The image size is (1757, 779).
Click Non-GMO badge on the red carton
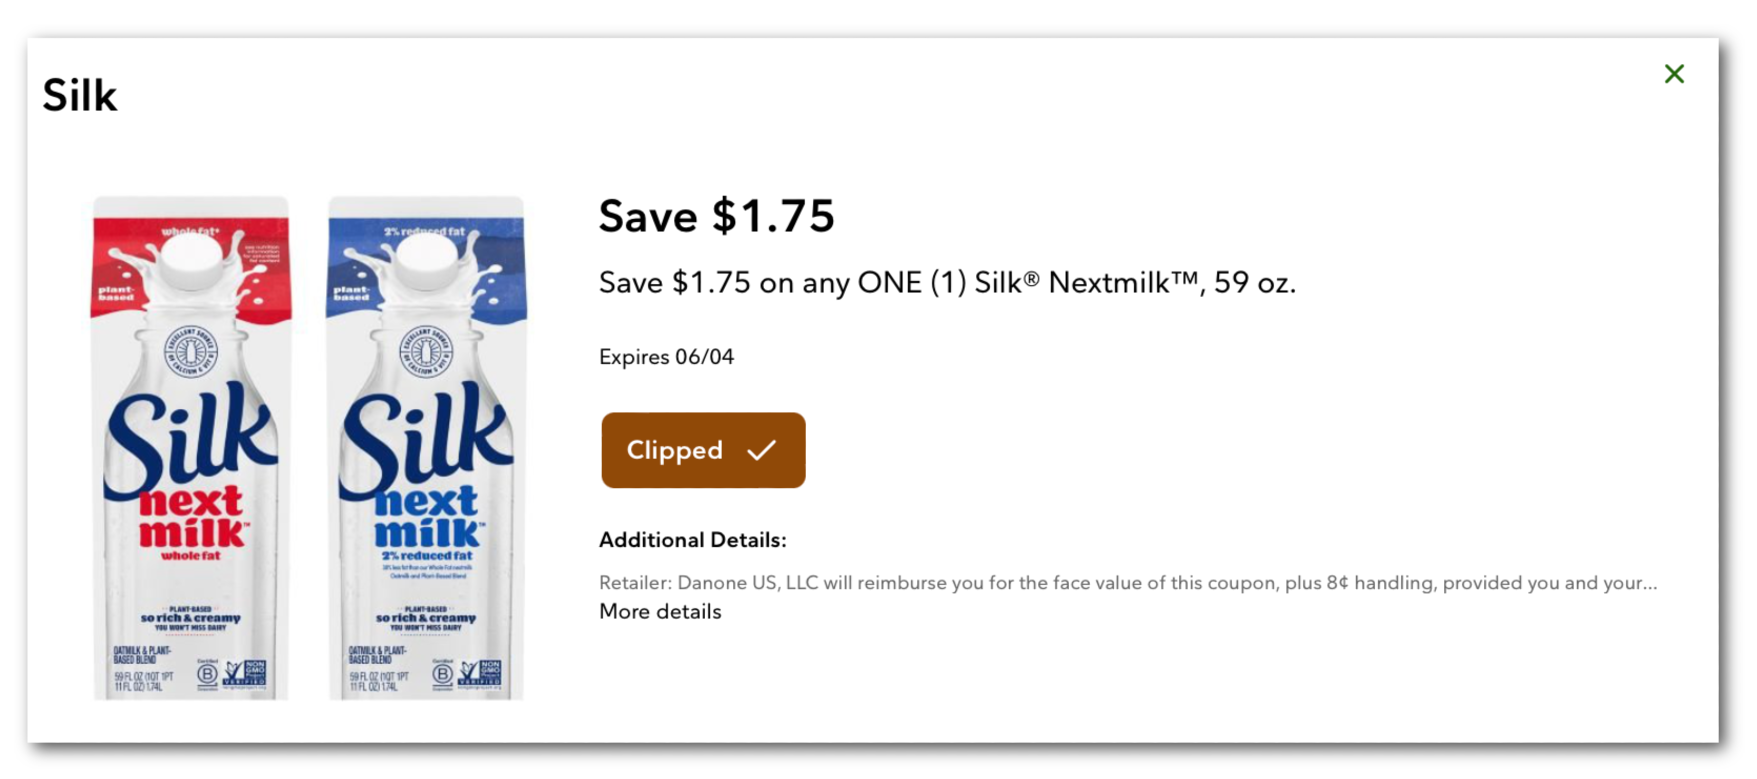point(246,673)
